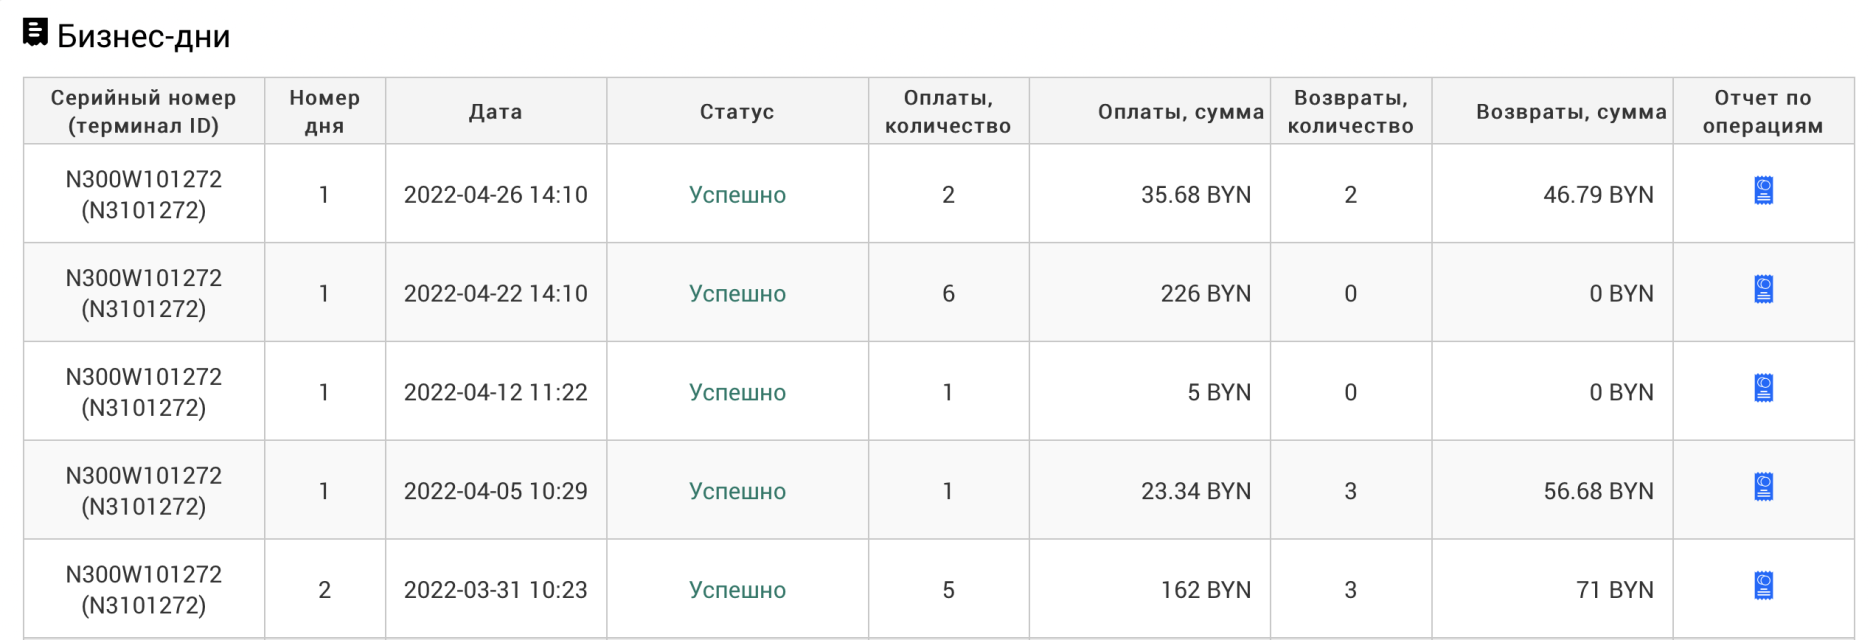Select terminal serial cell in the first row
Screen dimensions: 1873x640
click(144, 194)
